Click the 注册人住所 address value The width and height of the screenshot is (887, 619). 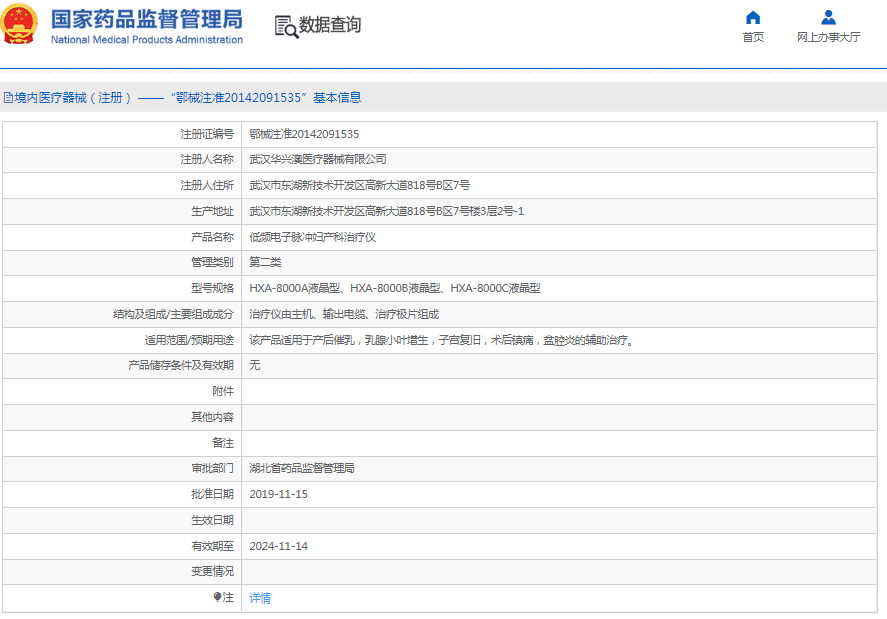[360, 185]
